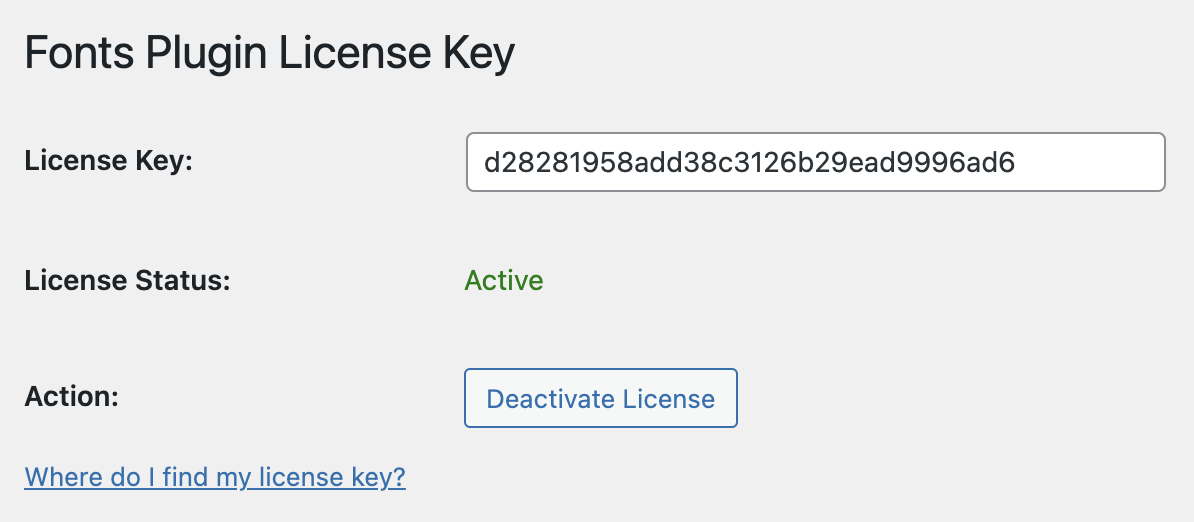Click the 'License Key:' field label
Viewport: 1194px width, 522px height.
(109, 161)
